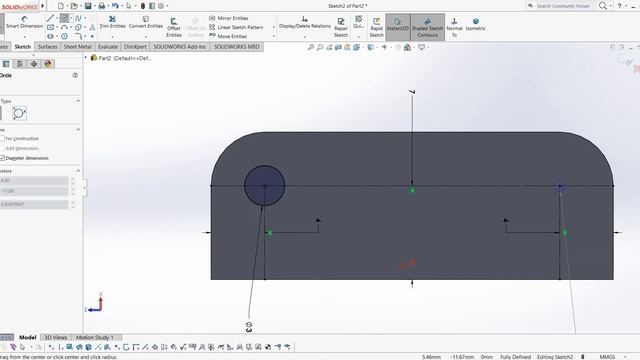Click the Print icon
Screen dimensions: 640x360
point(101,6)
